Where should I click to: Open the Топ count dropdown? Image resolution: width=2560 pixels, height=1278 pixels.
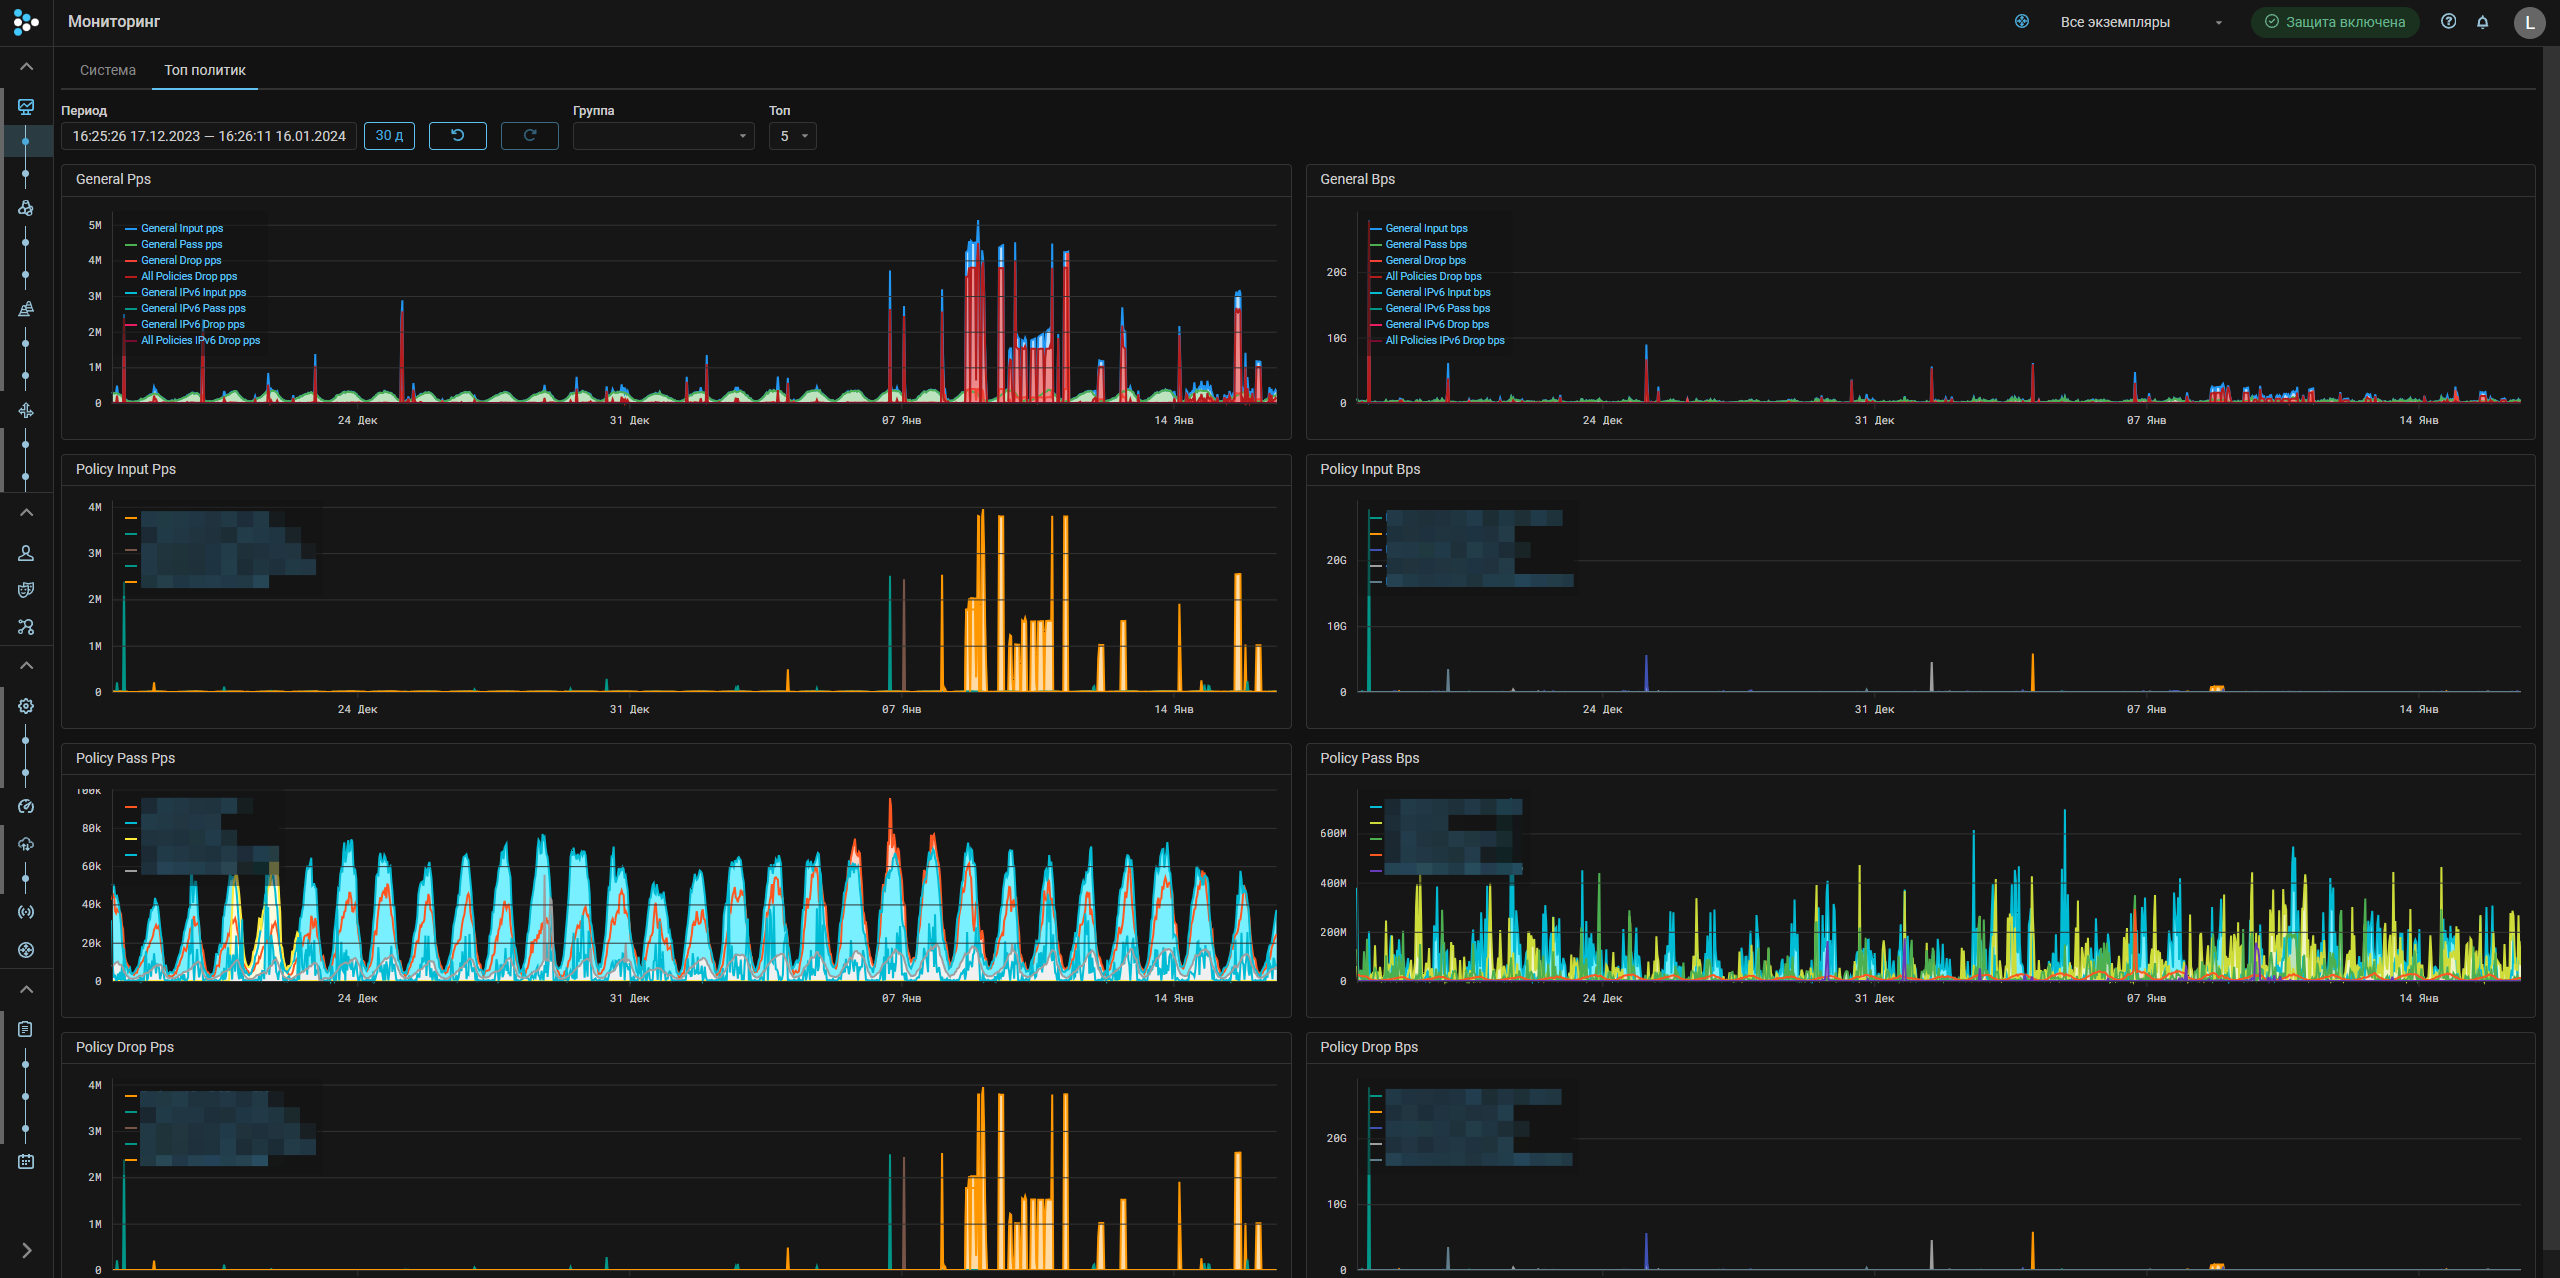click(792, 136)
